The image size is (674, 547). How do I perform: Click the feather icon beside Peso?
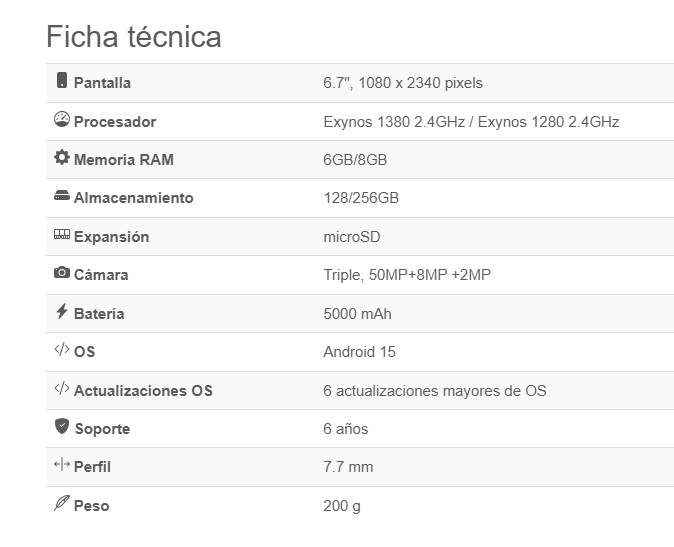[62, 503]
